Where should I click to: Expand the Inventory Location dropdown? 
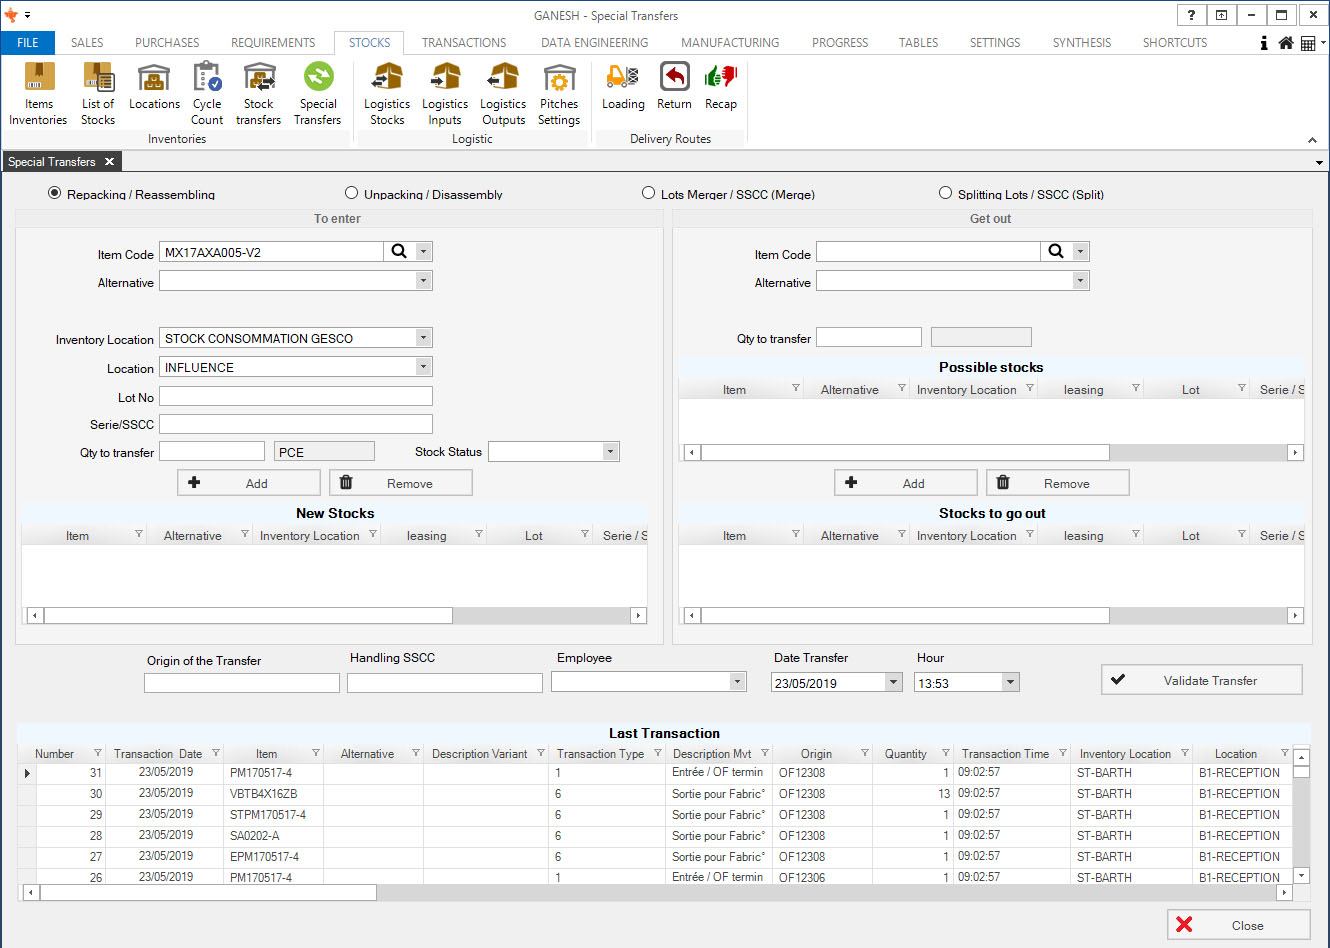tap(423, 338)
